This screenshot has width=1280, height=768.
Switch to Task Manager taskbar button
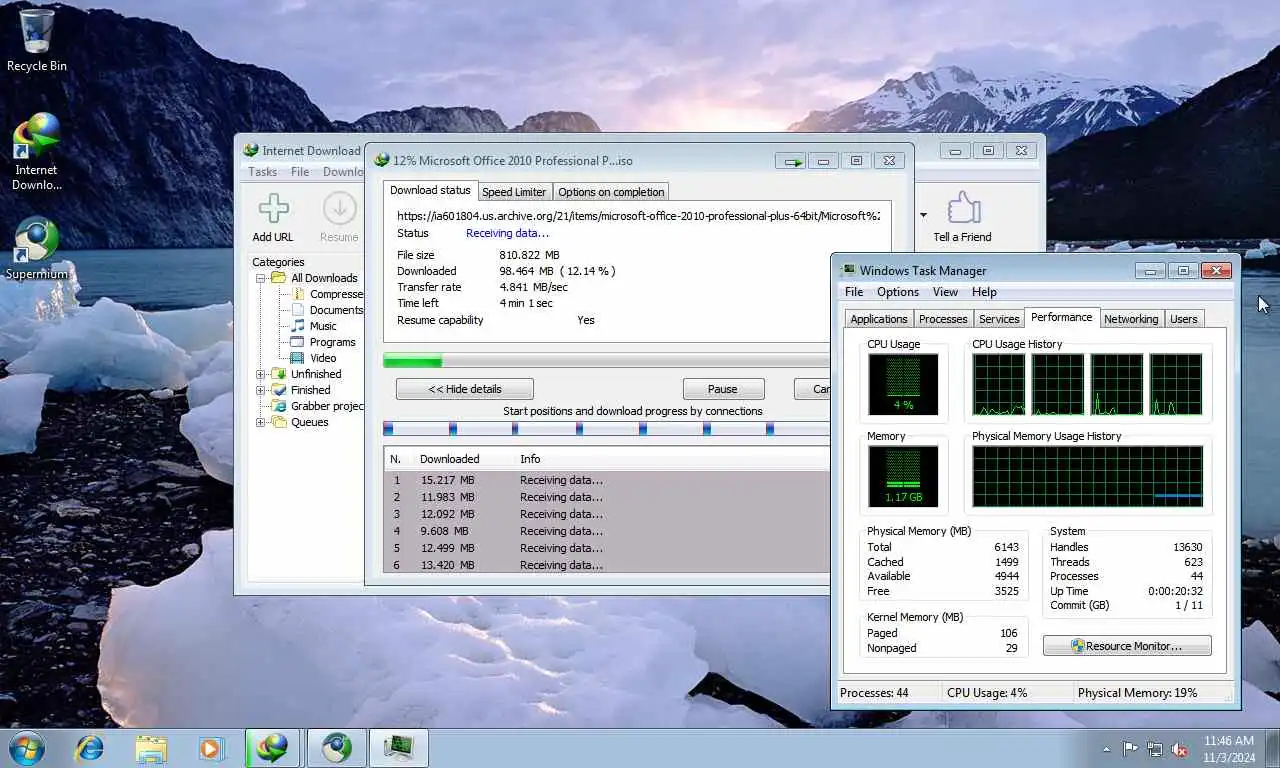click(399, 748)
